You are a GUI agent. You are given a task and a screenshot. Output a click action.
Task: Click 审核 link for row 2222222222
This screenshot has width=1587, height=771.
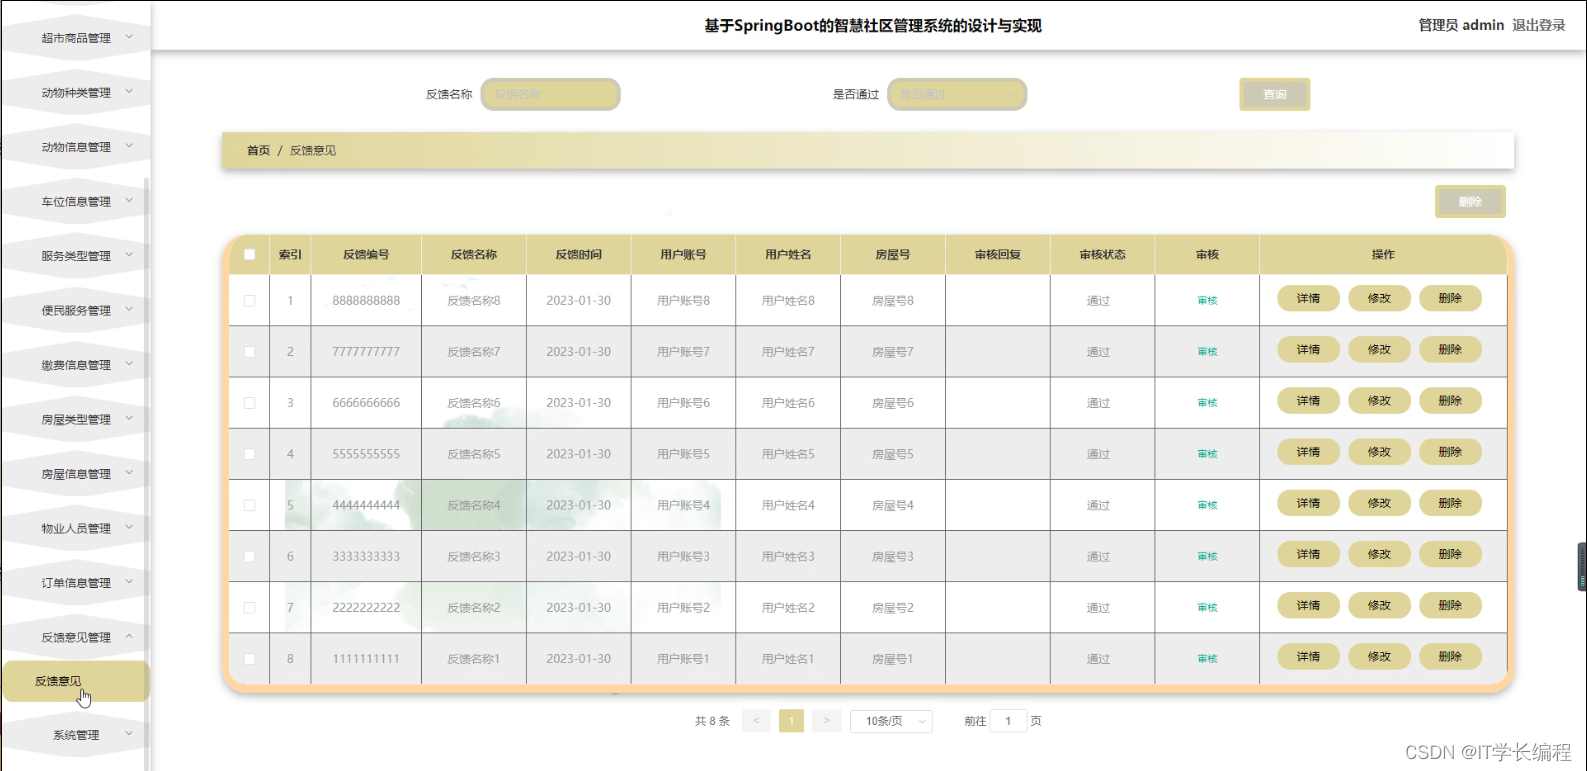click(1207, 608)
